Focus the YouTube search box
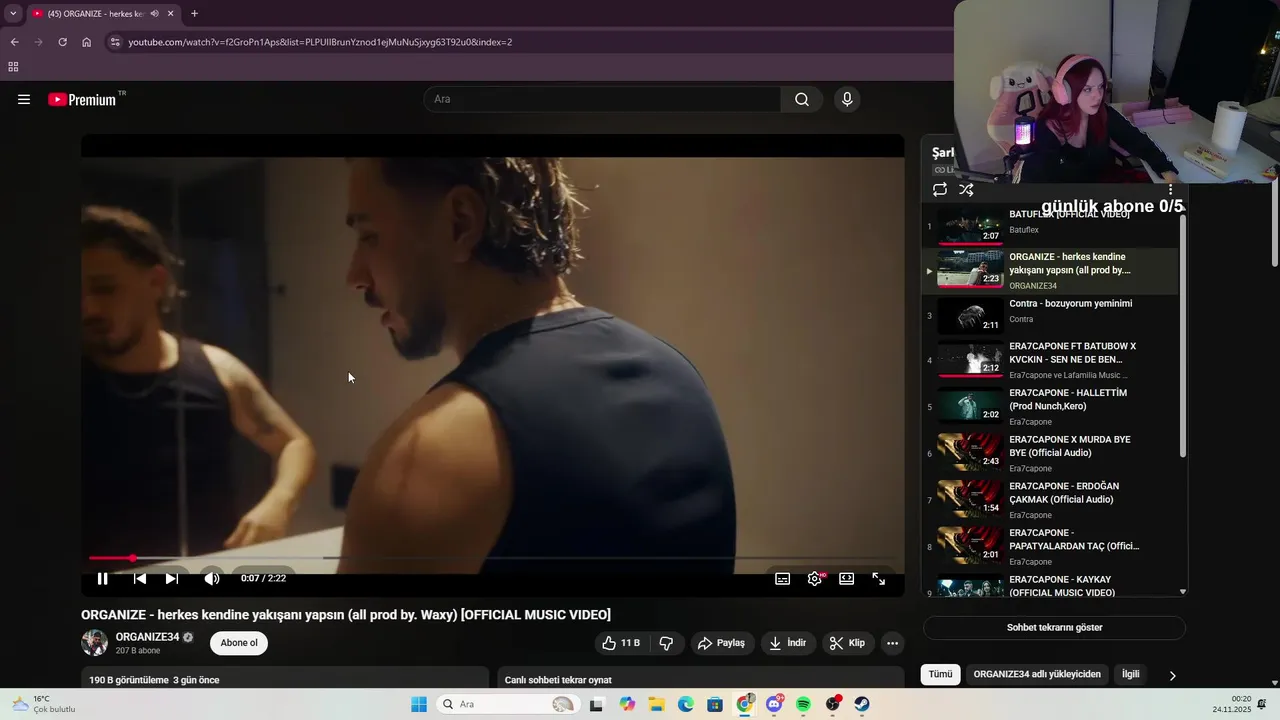 click(x=603, y=99)
